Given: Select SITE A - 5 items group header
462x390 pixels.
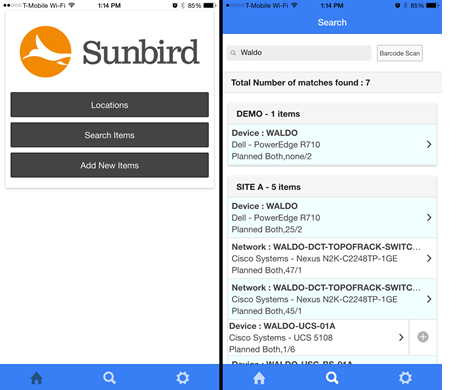Looking at the screenshot, I should 332,187.
